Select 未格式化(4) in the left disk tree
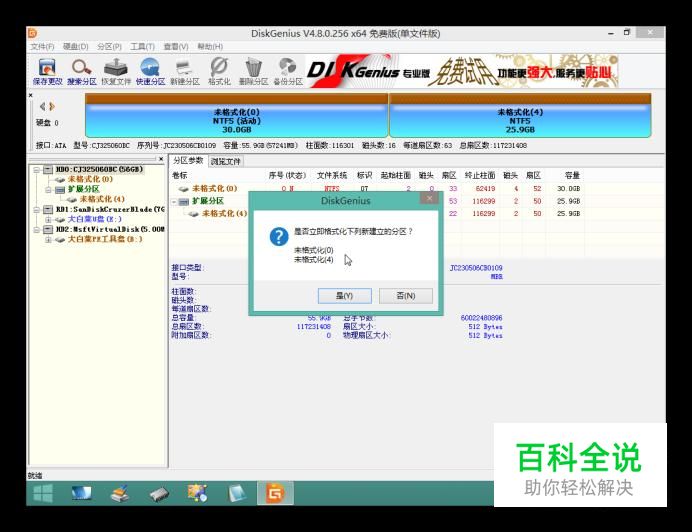 coord(102,199)
